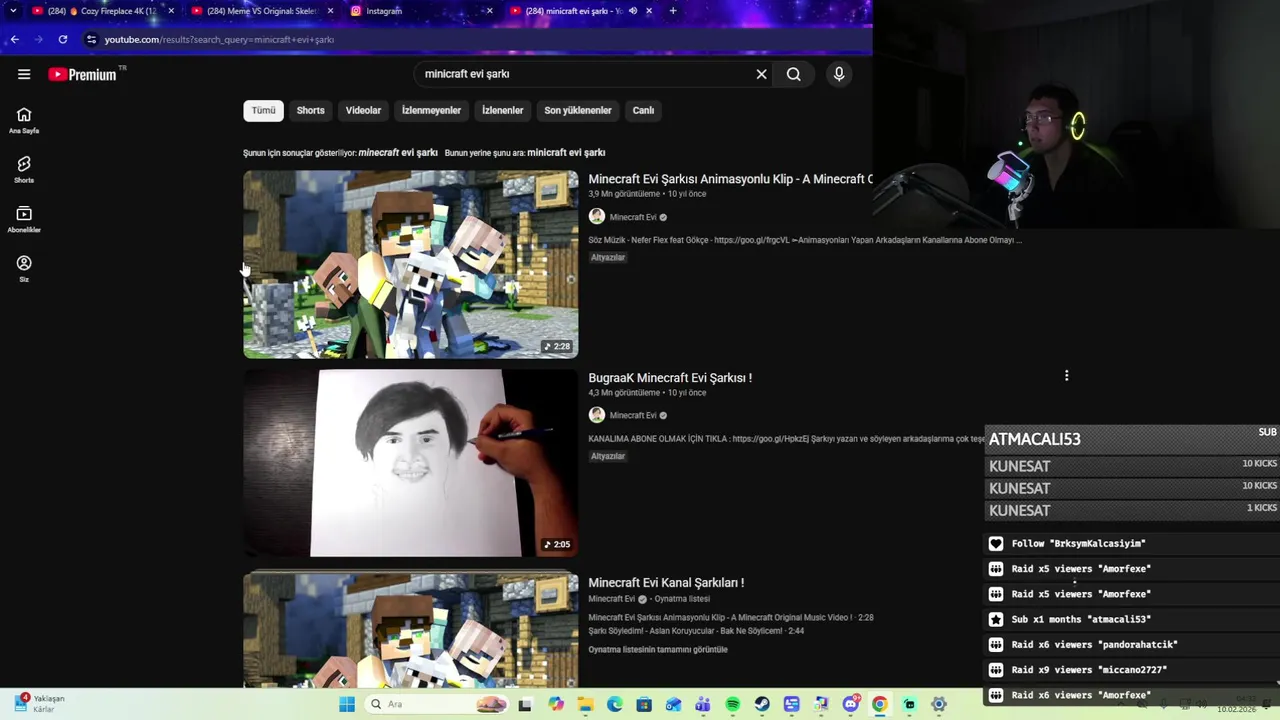Open File Explorer on taskbar
Viewport: 1280px width, 720px height.
click(585, 704)
